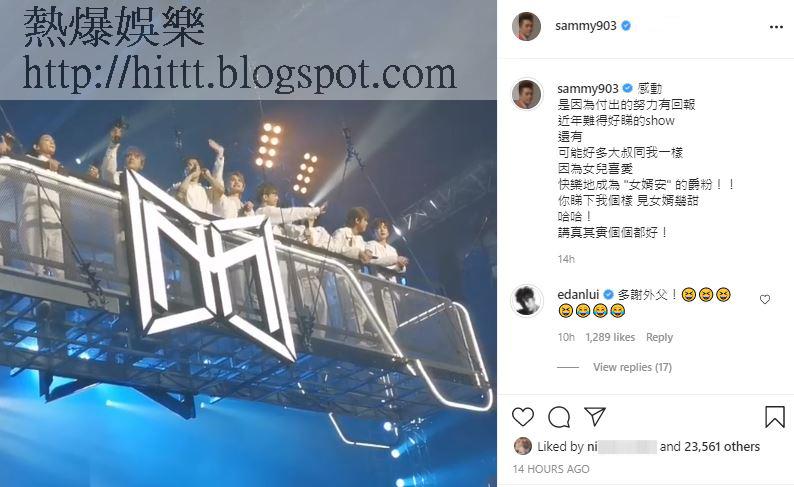Open the three-dot more options menu
Image resolution: width=794 pixels, height=487 pixels.
776,27
